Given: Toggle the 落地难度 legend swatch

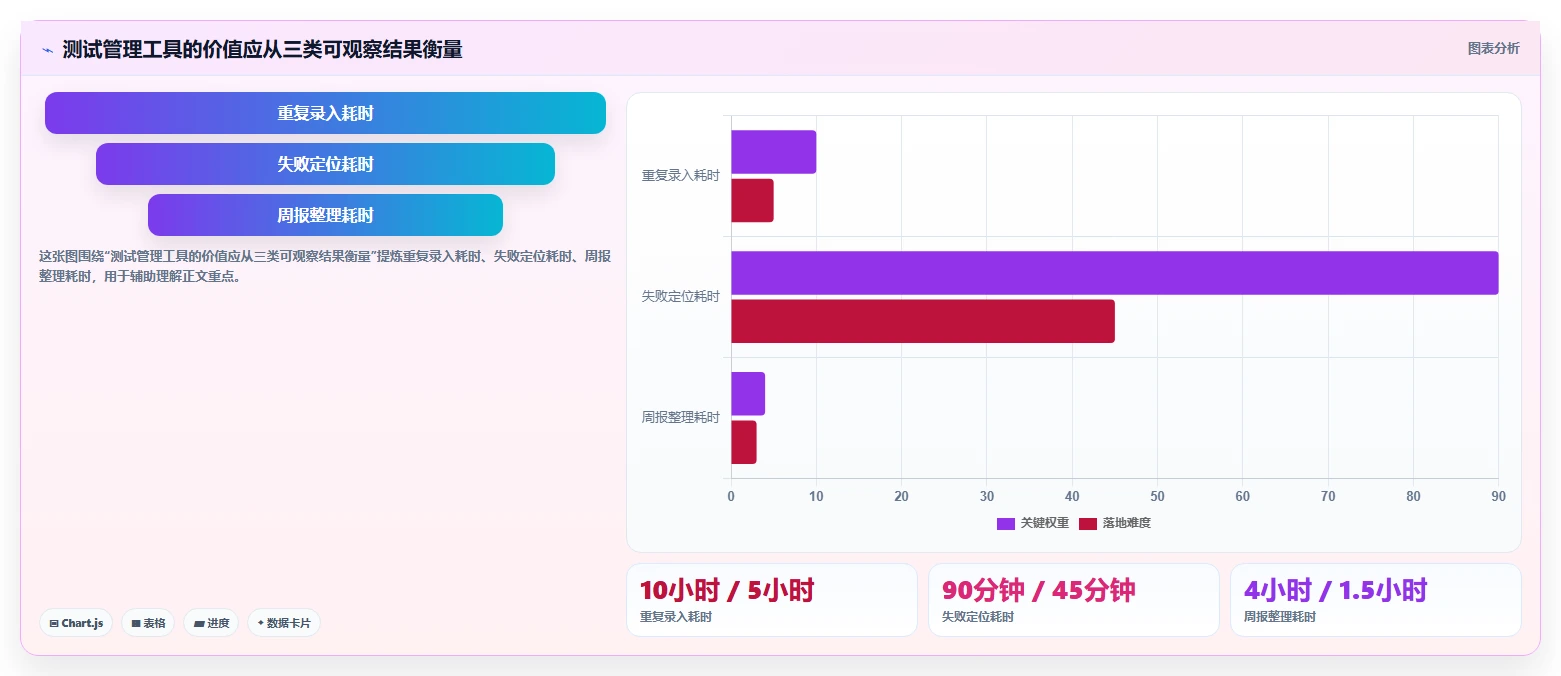Looking at the screenshot, I should click(x=1088, y=524).
